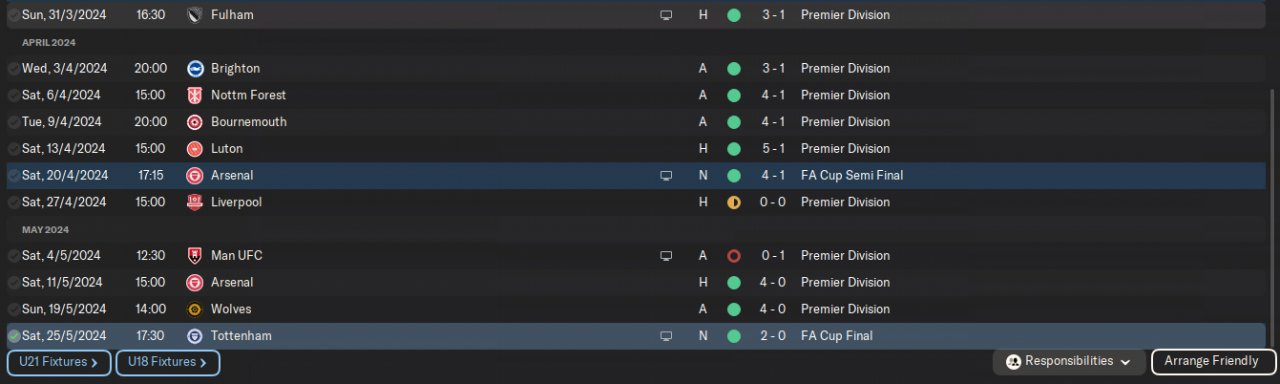Click the Liverpool club badge icon
The height and width of the screenshot is (384, 1280).
(x=195, y=202)
